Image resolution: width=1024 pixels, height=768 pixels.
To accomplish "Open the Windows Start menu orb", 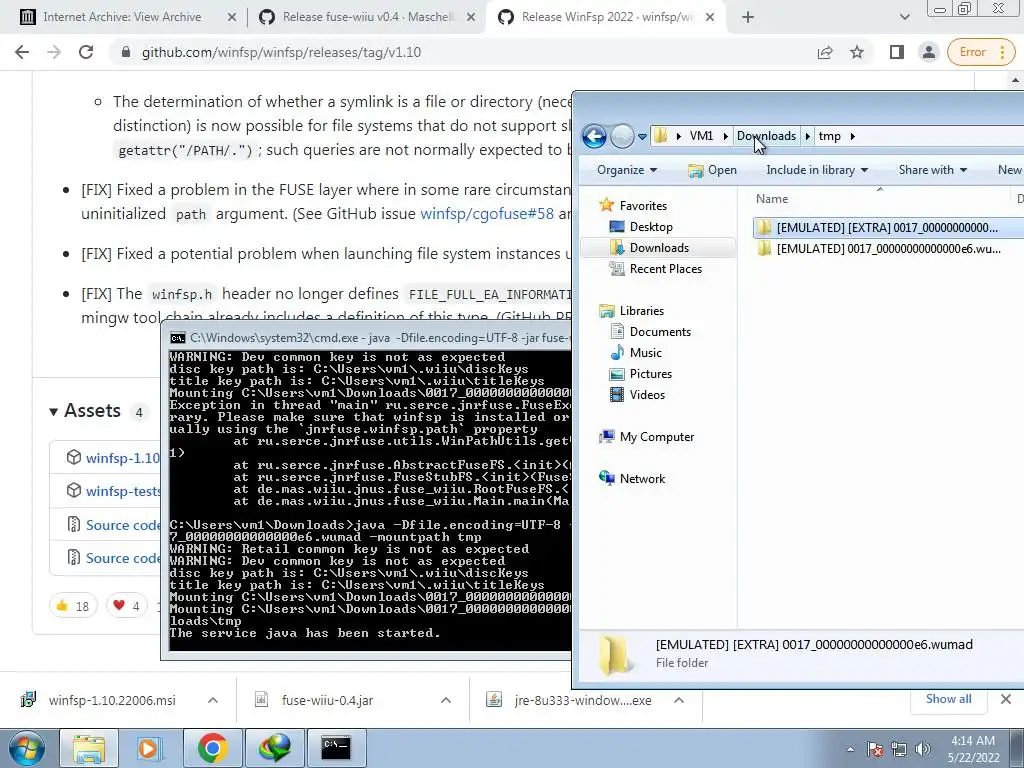I will point(27,748).
